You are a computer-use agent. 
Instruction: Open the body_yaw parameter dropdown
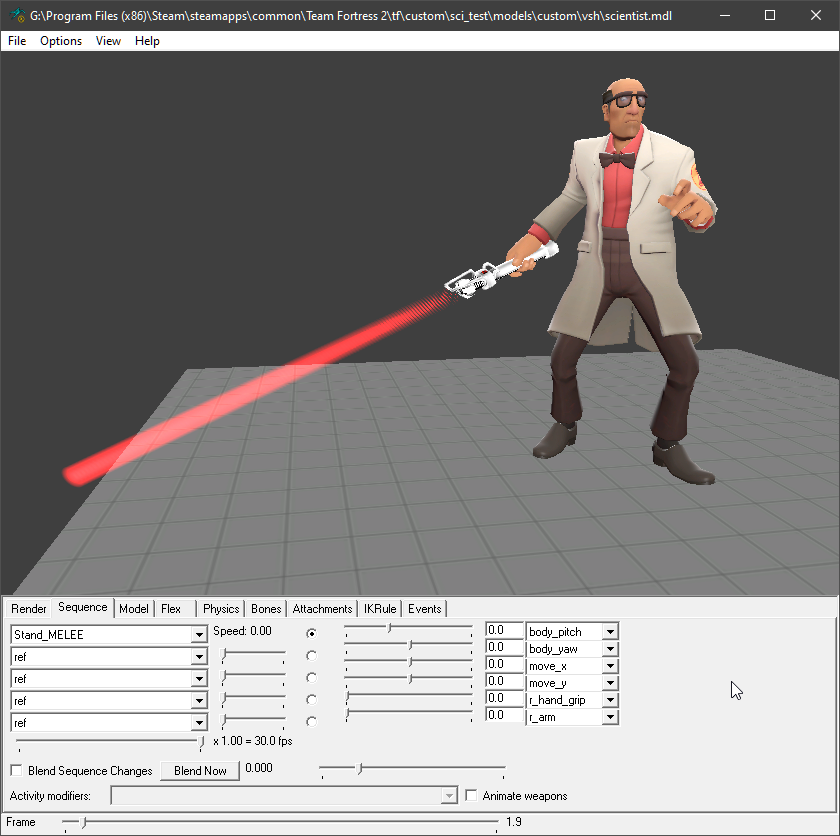(610, 649)
